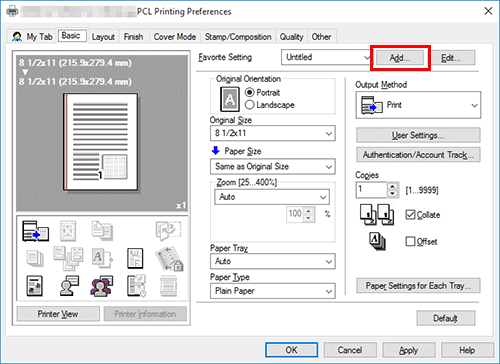This screenshot has height=364, width=500.
Task: Click the scheduled page clock icon
Action: [136, 286]
